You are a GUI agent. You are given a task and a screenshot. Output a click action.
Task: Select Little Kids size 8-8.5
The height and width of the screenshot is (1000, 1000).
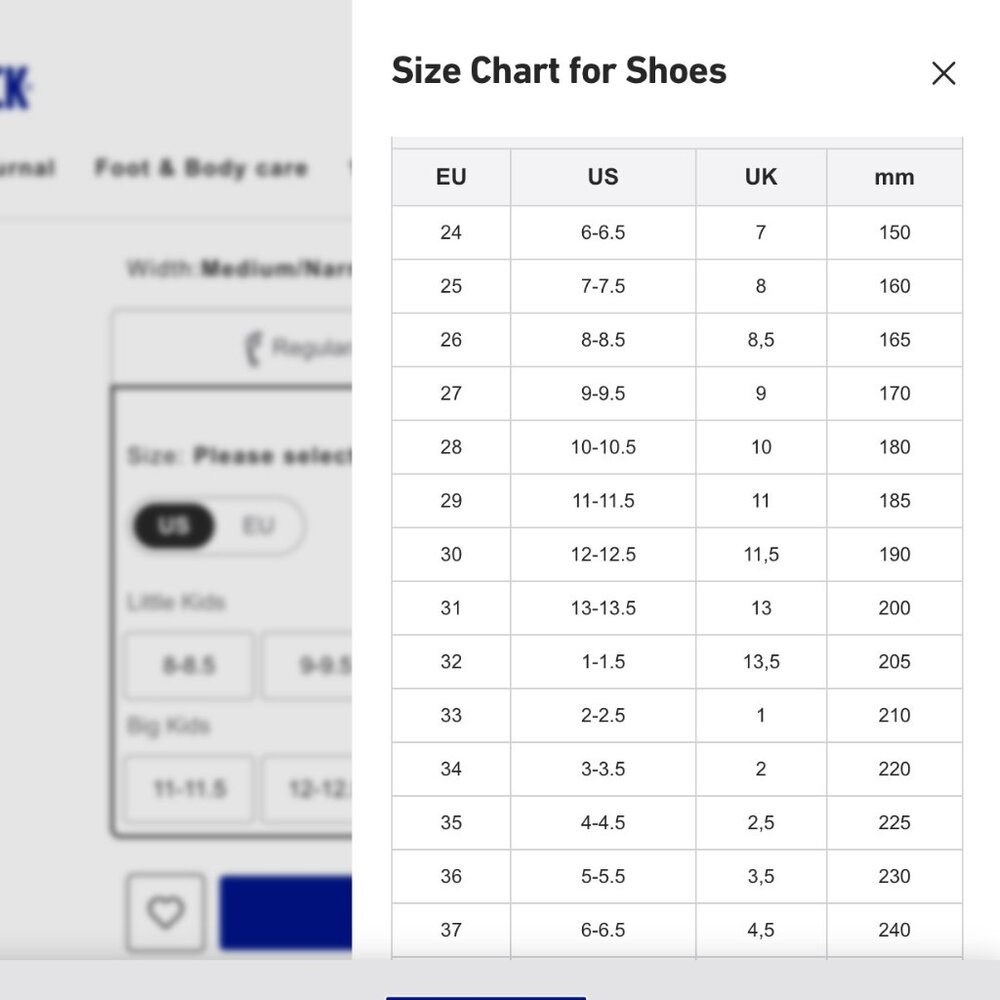tap(189, 666)
